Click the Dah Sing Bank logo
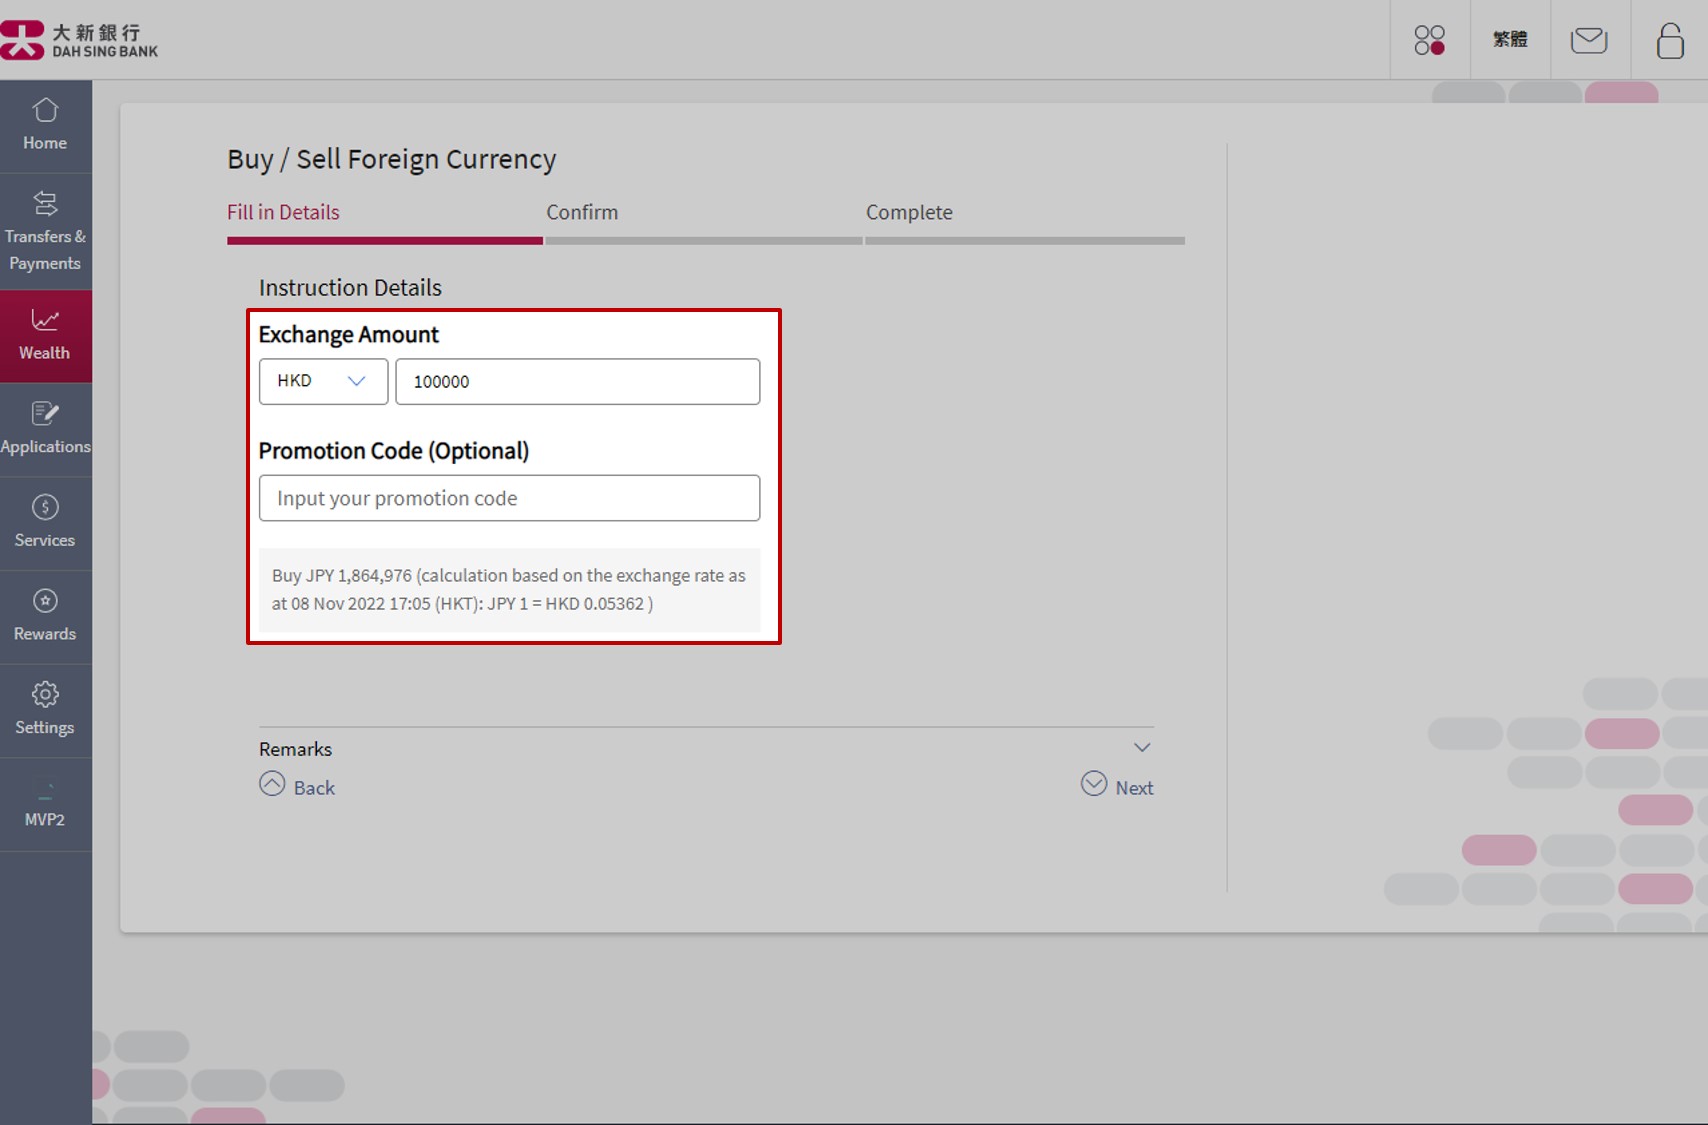Viewport: 1708px width, 1125px height. coord(80,40)
